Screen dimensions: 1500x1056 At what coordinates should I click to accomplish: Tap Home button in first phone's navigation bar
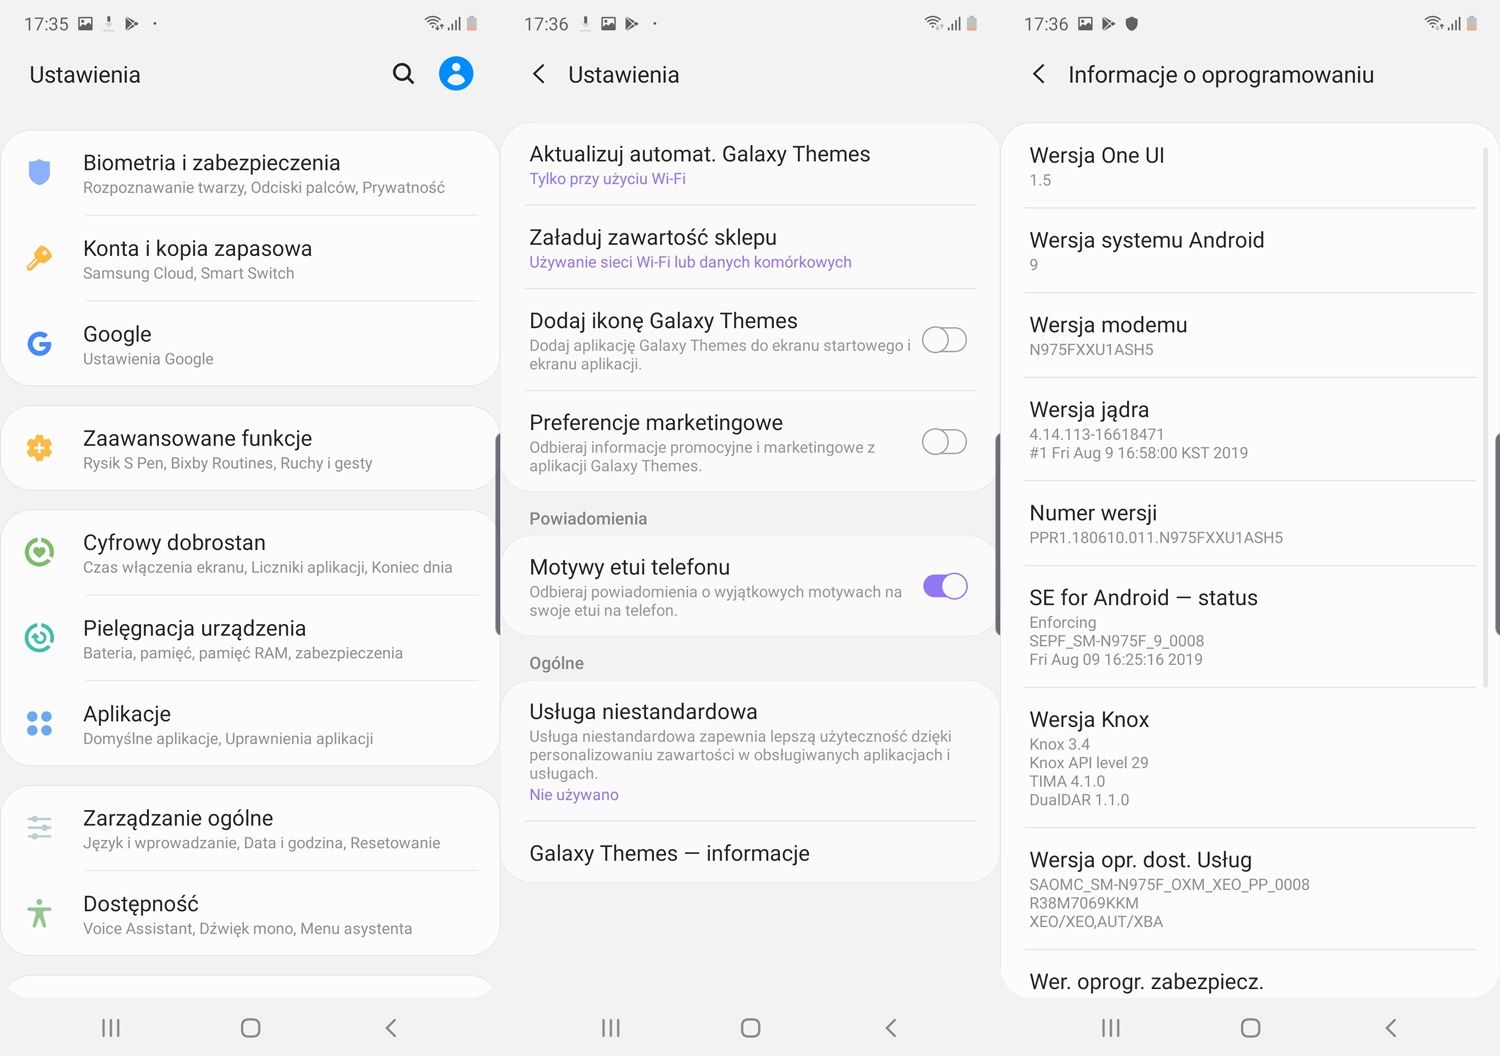coord(250,1028)
